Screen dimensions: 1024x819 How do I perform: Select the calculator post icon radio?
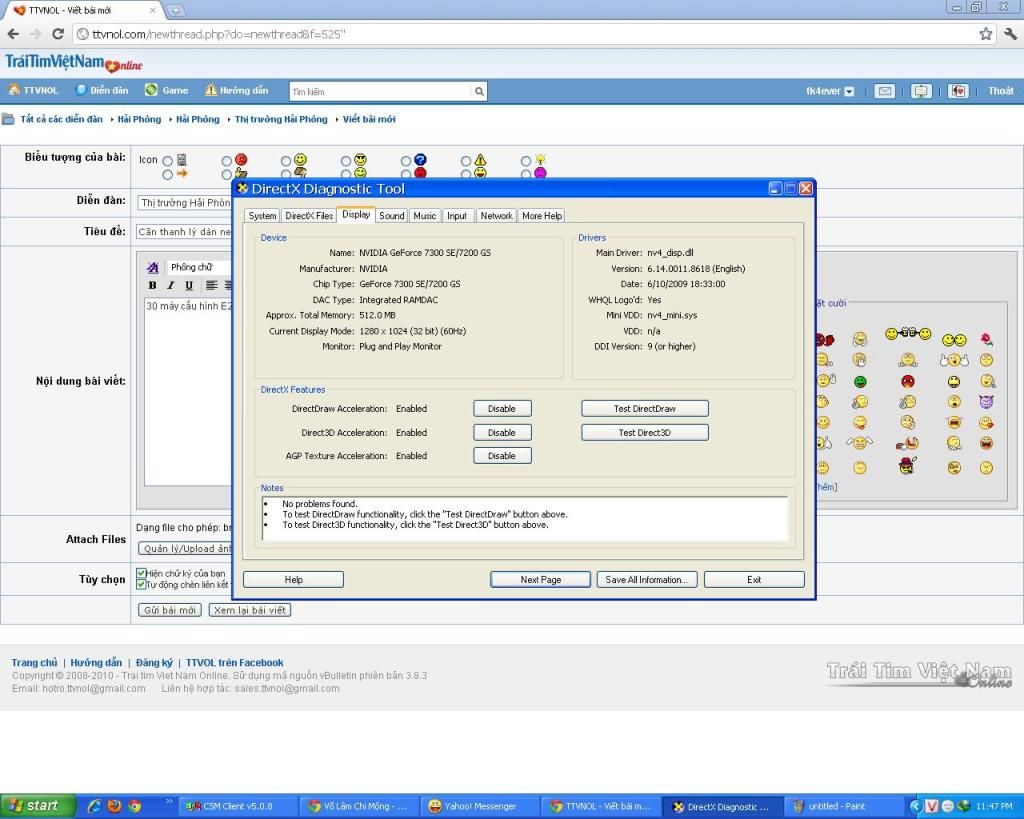(167, 161)
